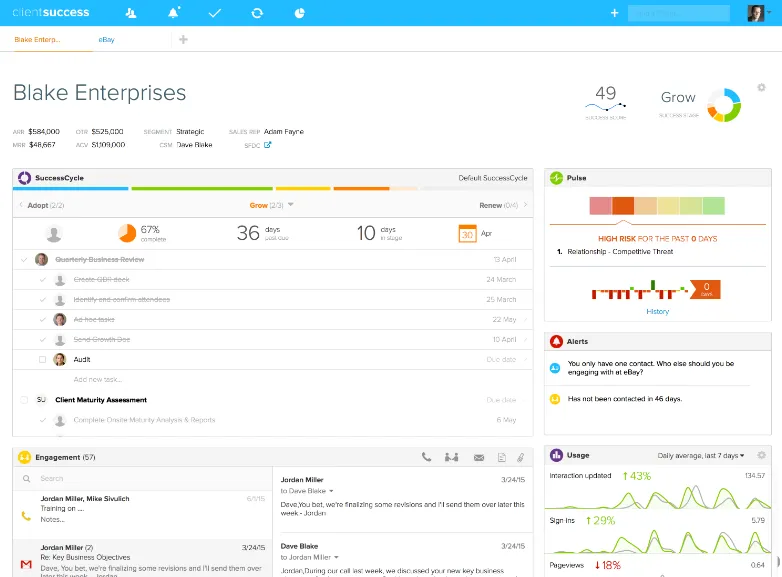Toggle Complete Onsite Maturity Analysis checkmark
This screenshot has height=577, width=782.
[42, 420]
